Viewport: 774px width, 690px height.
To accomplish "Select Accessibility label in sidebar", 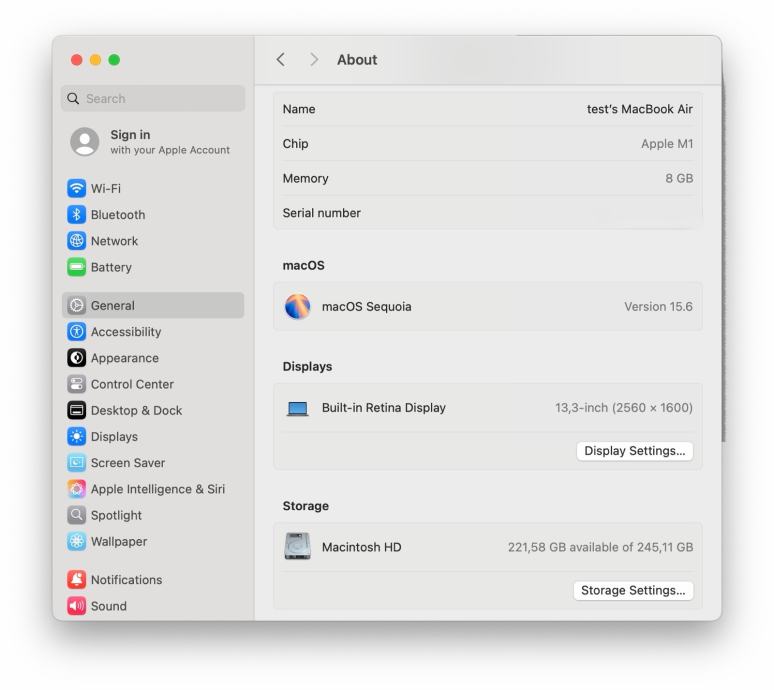I will [x=126, y=332].
